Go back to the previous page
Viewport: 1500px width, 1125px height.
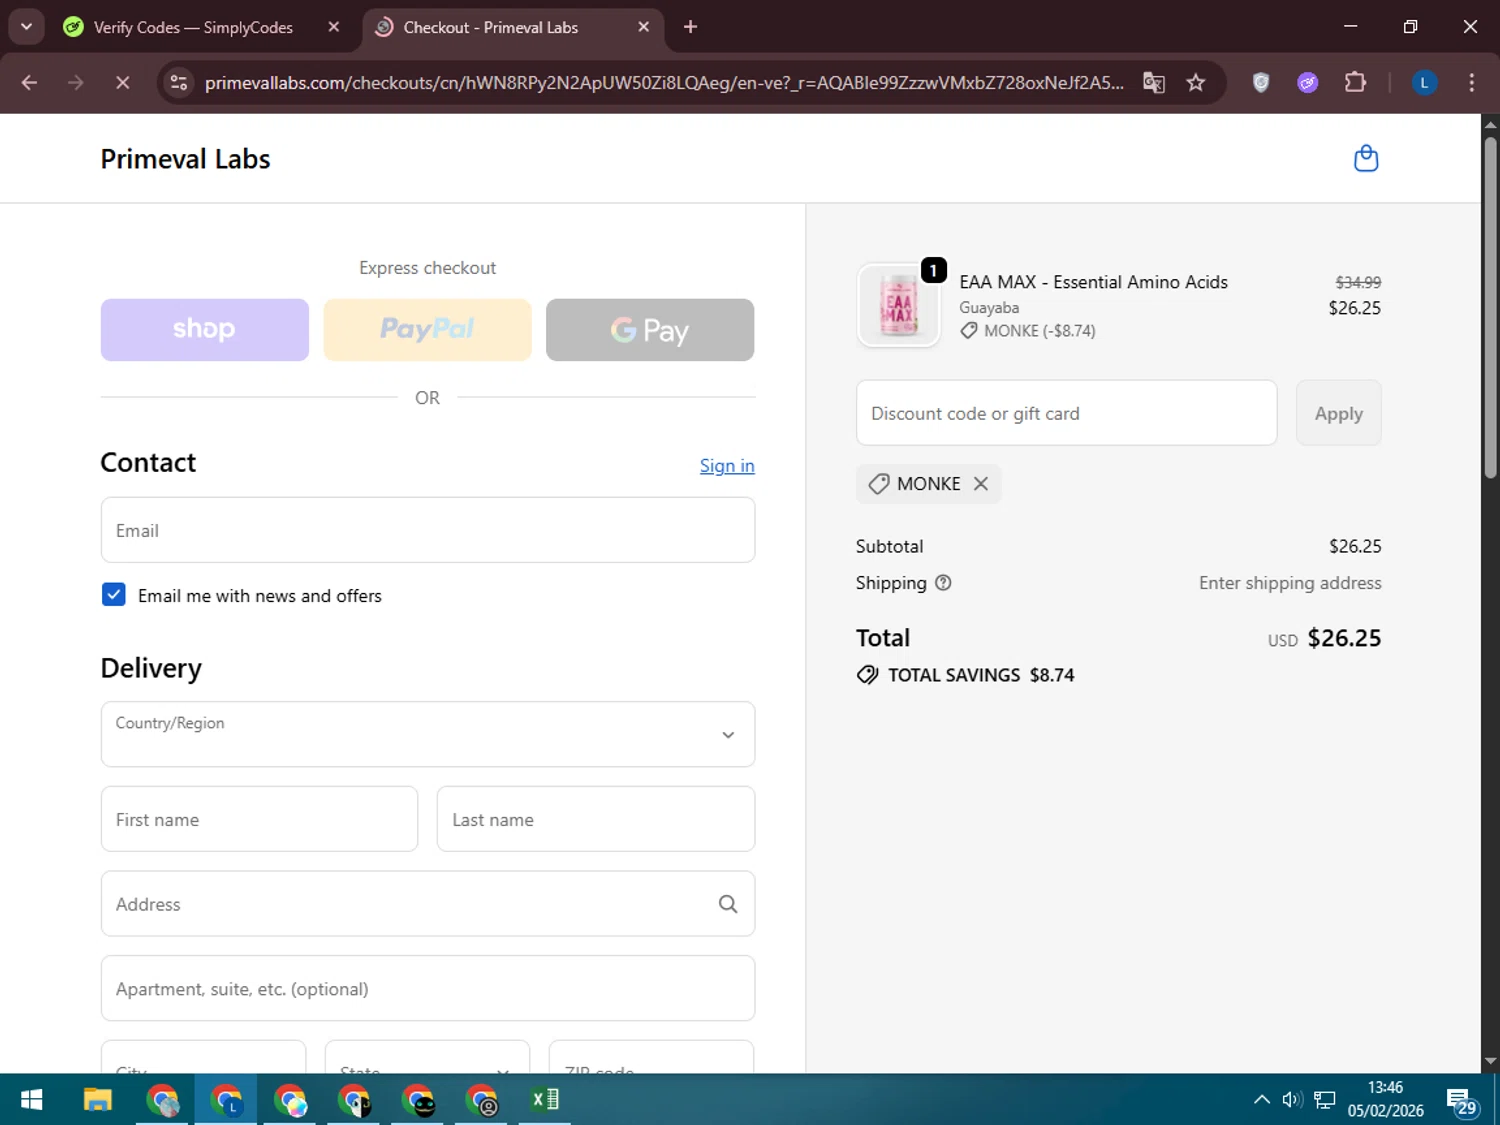(x=30, y=83)
